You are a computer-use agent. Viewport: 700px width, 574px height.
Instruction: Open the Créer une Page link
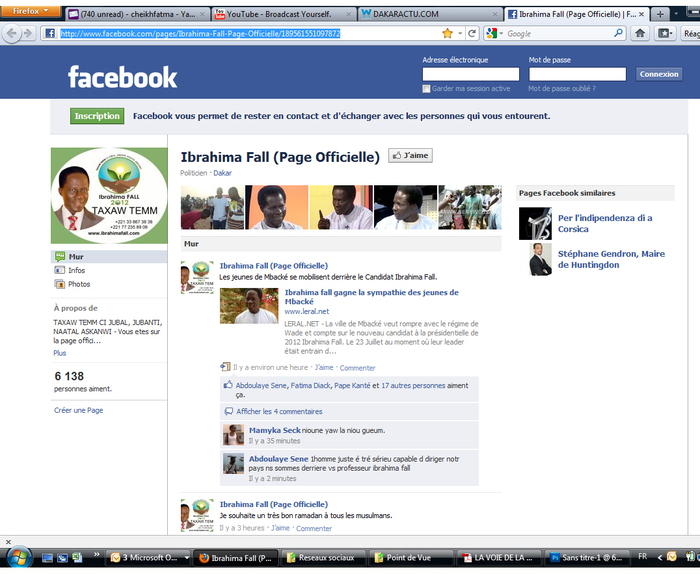pos(79,410)
